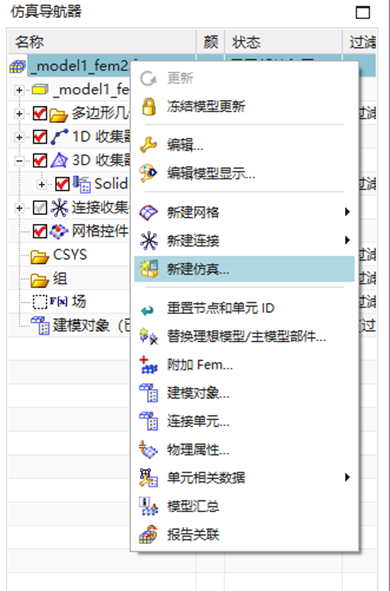
Task: Click the 网格控件 icon in tree
Action: [x=59, y=231]
